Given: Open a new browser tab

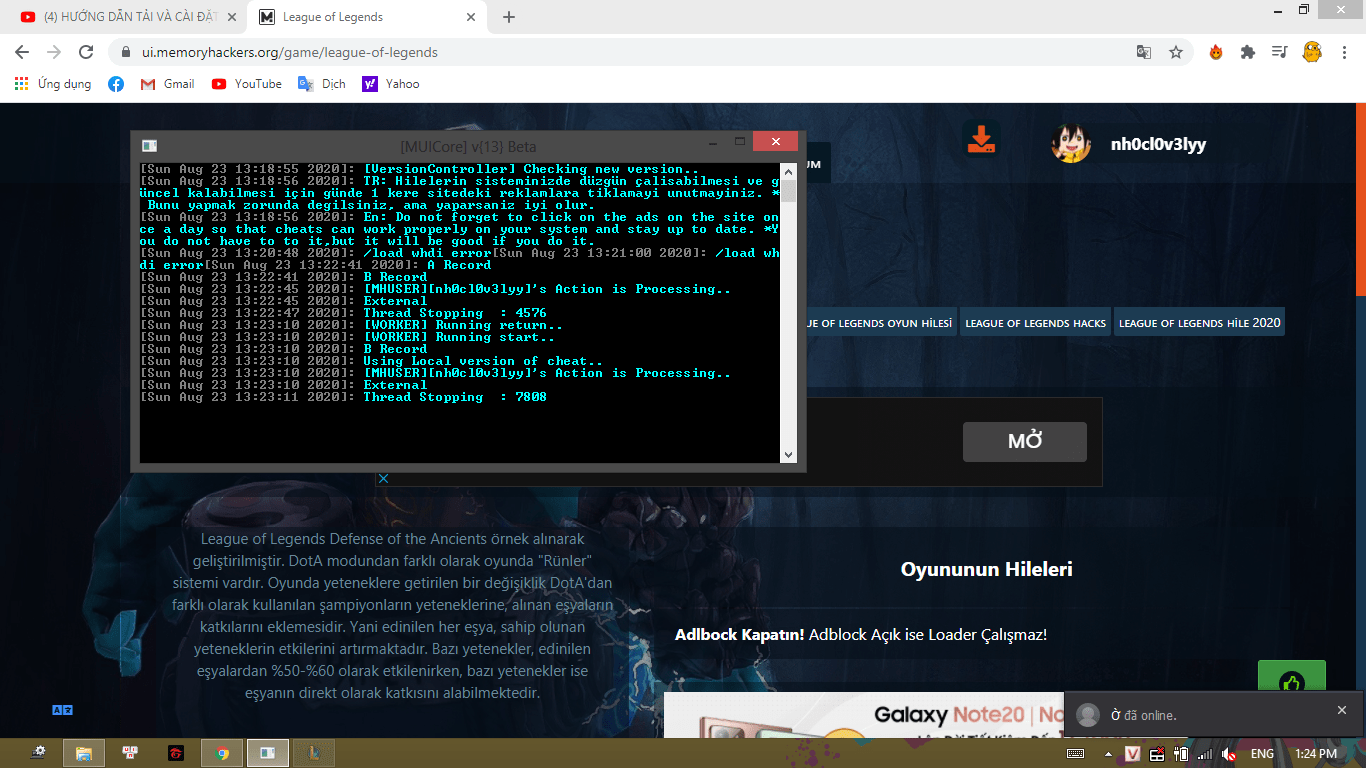Looking at the screenshot, I should coord(508,17).
